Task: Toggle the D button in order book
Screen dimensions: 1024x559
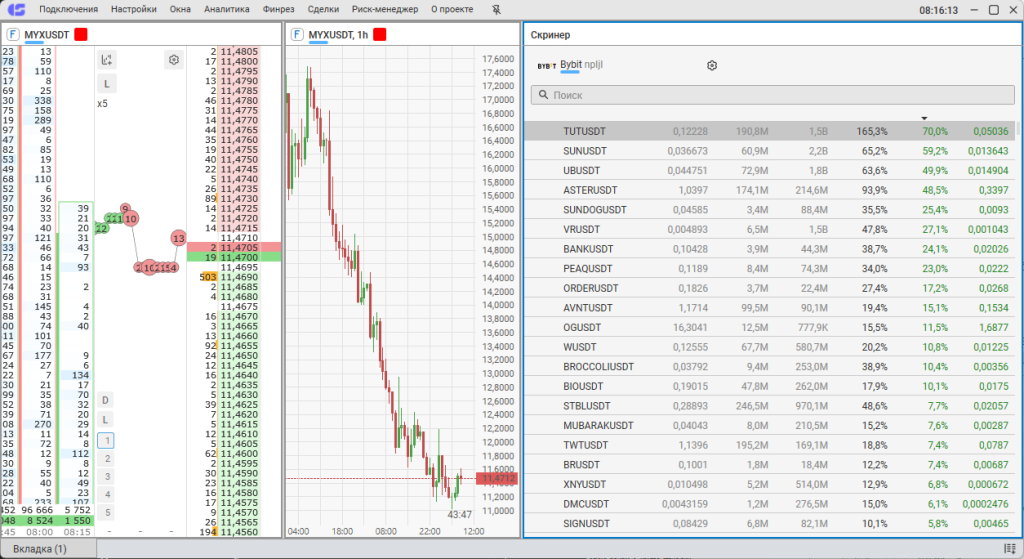Action: 106,400
